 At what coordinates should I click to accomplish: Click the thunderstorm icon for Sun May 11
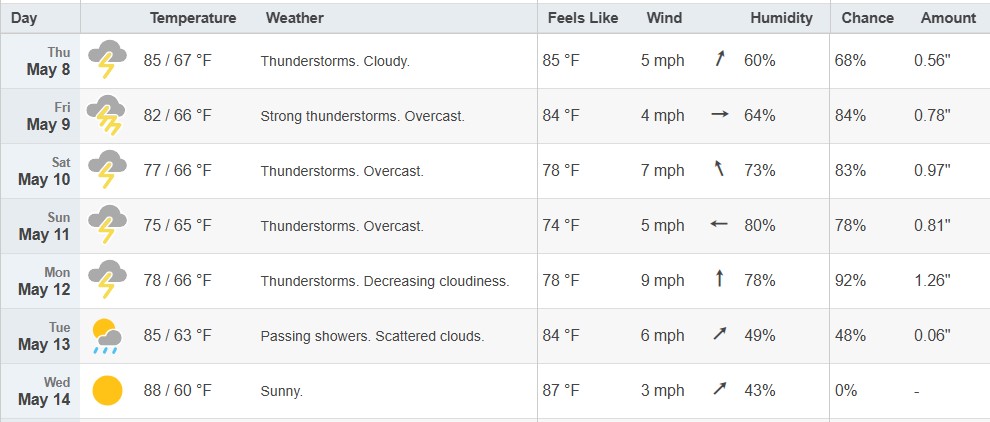click(107, 224)
